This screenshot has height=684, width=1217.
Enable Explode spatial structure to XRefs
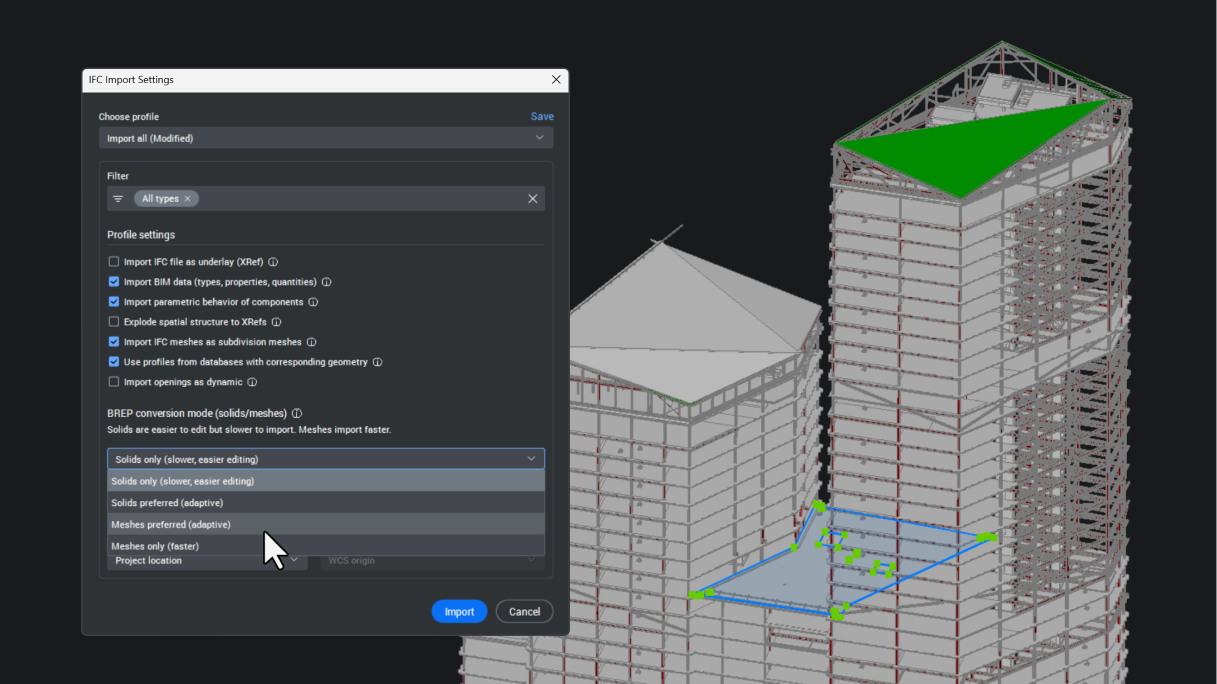pyautogui.click(x=114, y=322)
